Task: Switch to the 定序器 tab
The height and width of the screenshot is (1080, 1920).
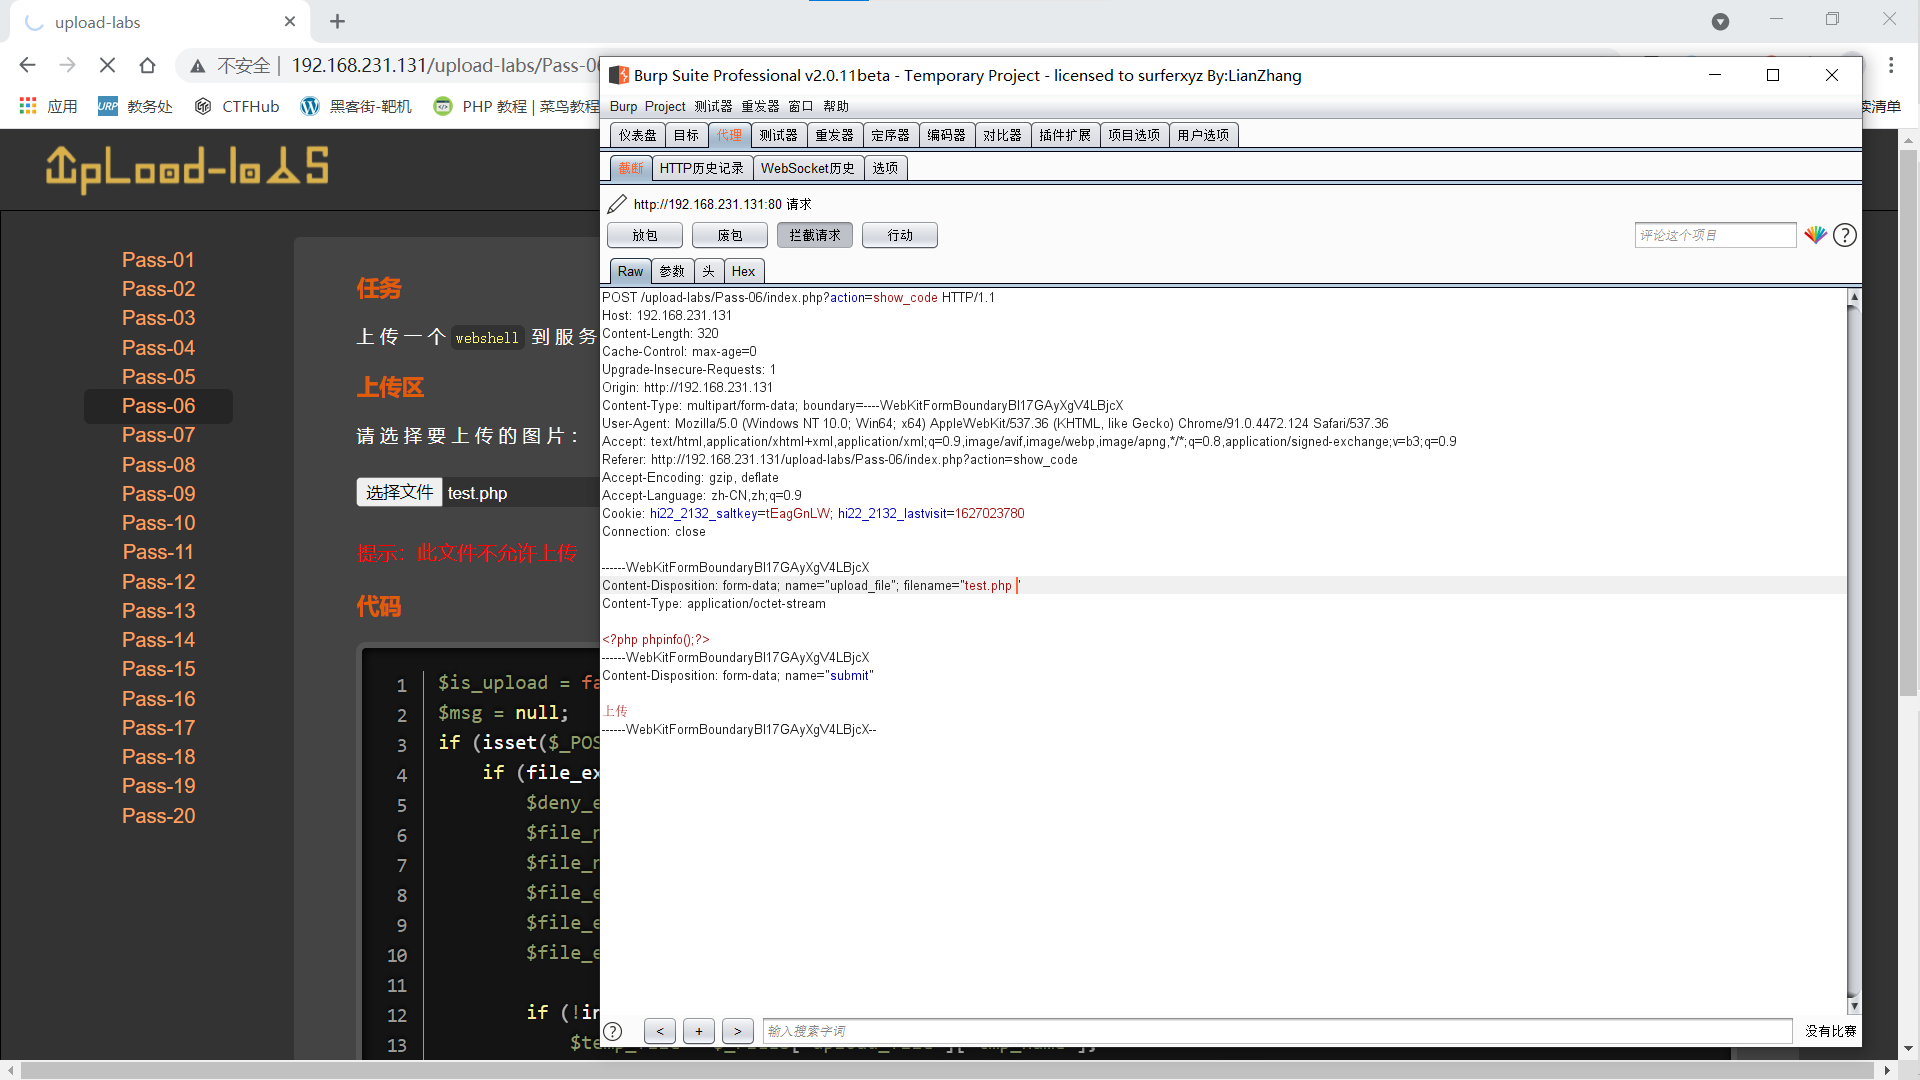Action: (x=890, y=135)
